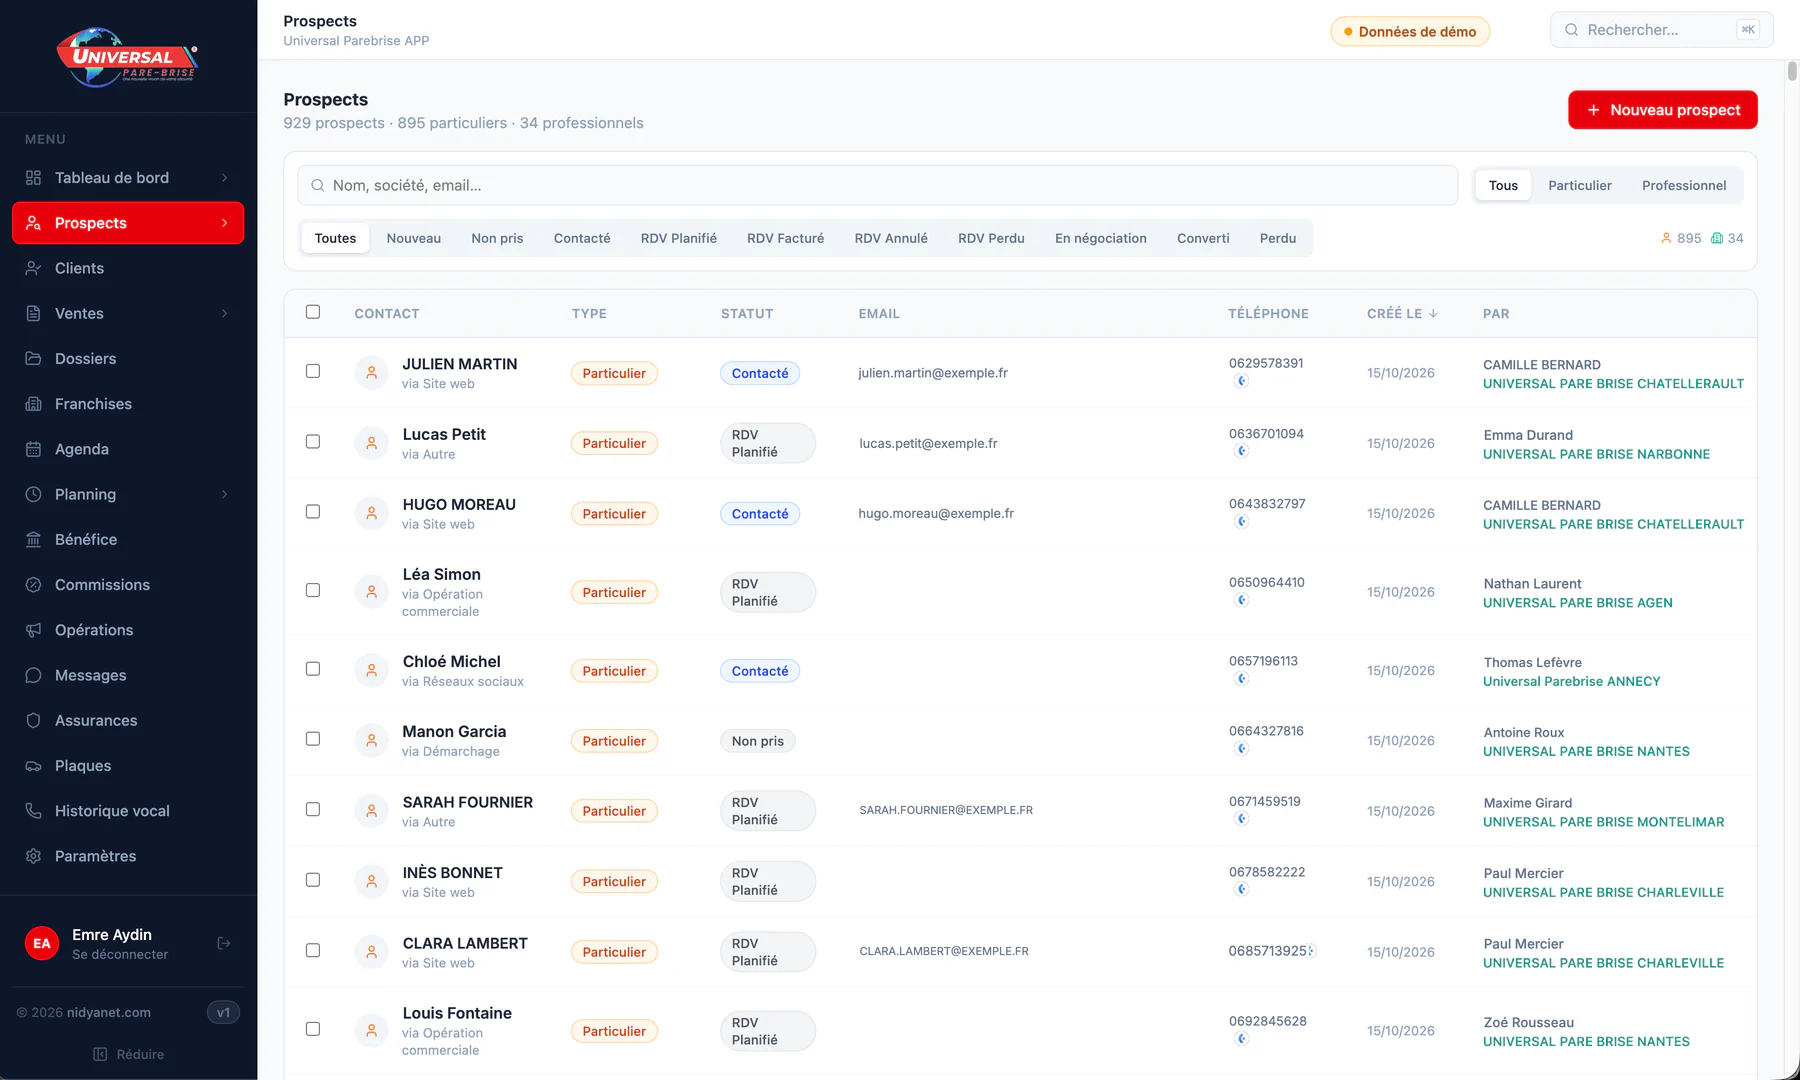Open the Universal Parebrise ANNECY link

pos(1571,681)
